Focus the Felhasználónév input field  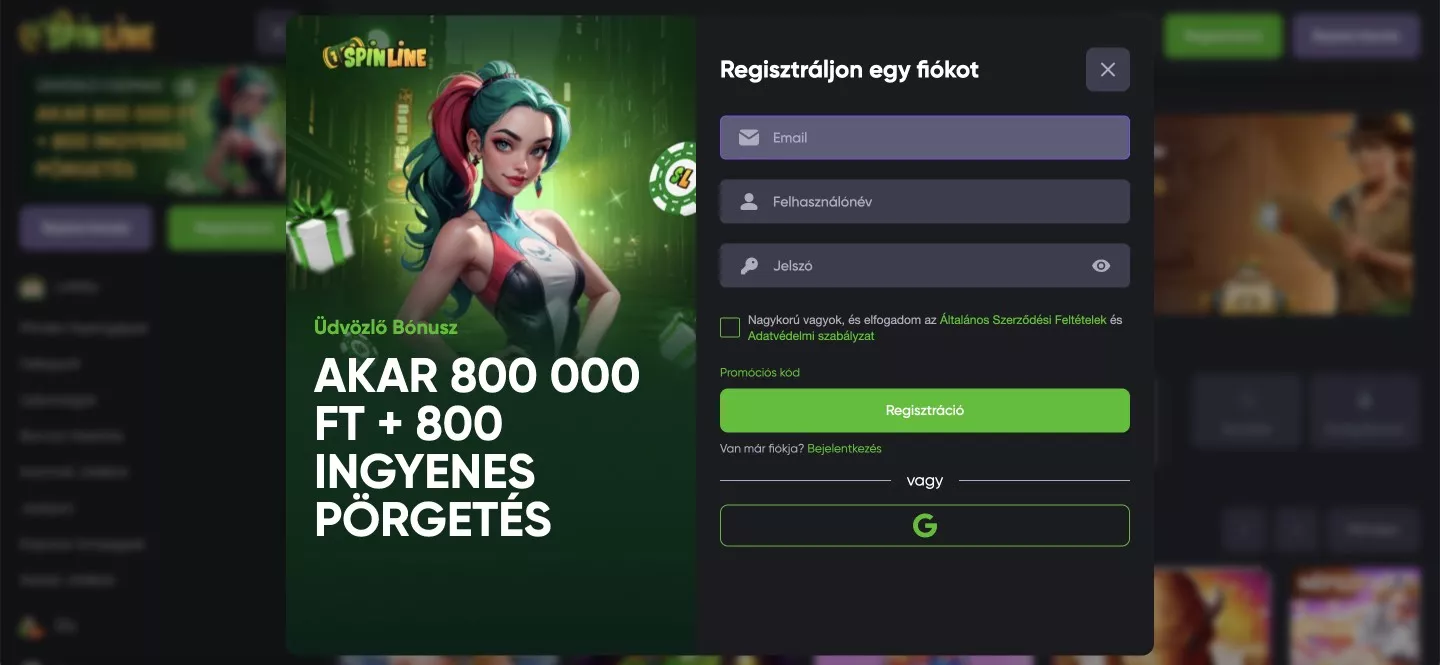925,202
